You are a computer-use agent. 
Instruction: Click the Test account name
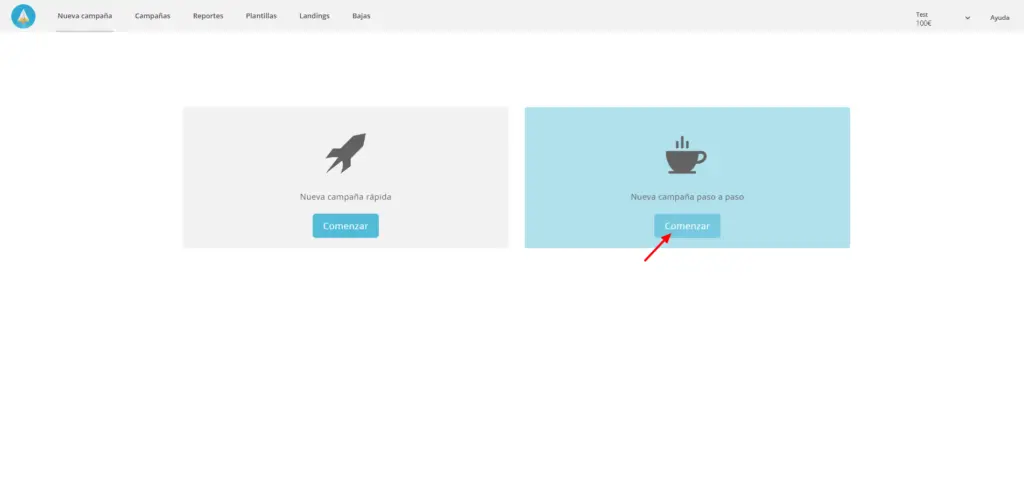click(921, 13)
